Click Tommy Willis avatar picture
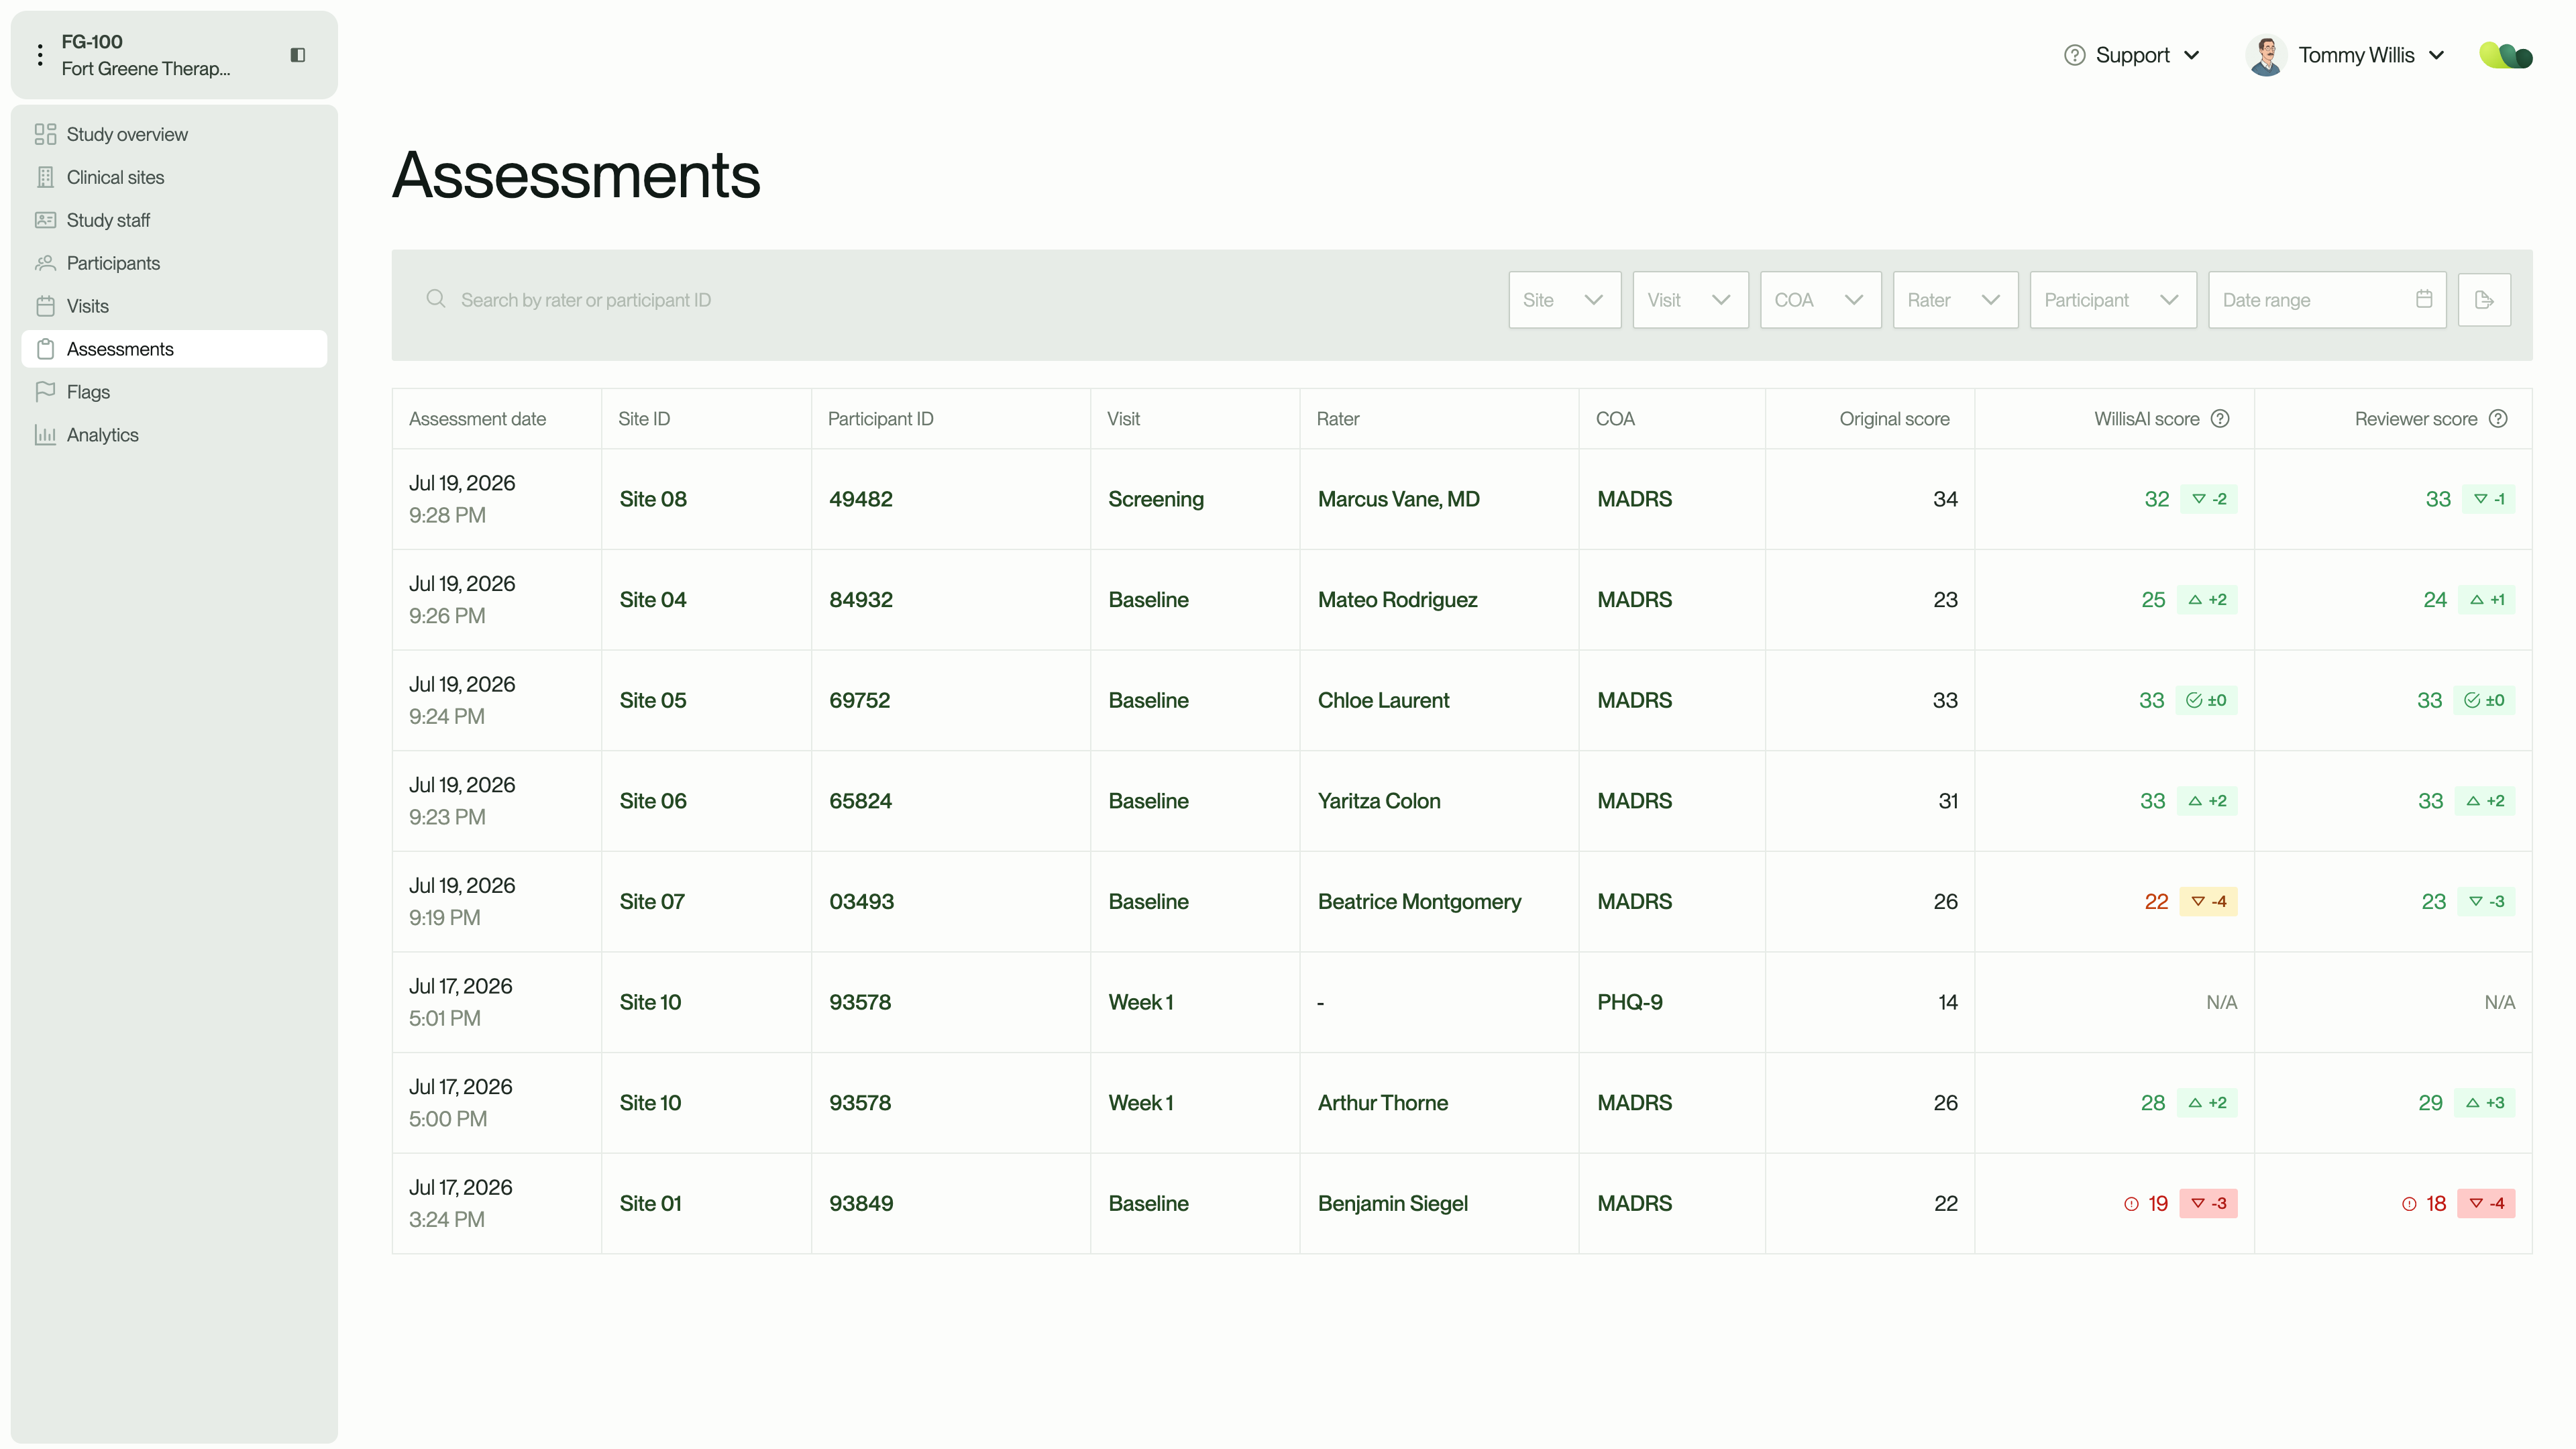 click(x=2266, y=55)
